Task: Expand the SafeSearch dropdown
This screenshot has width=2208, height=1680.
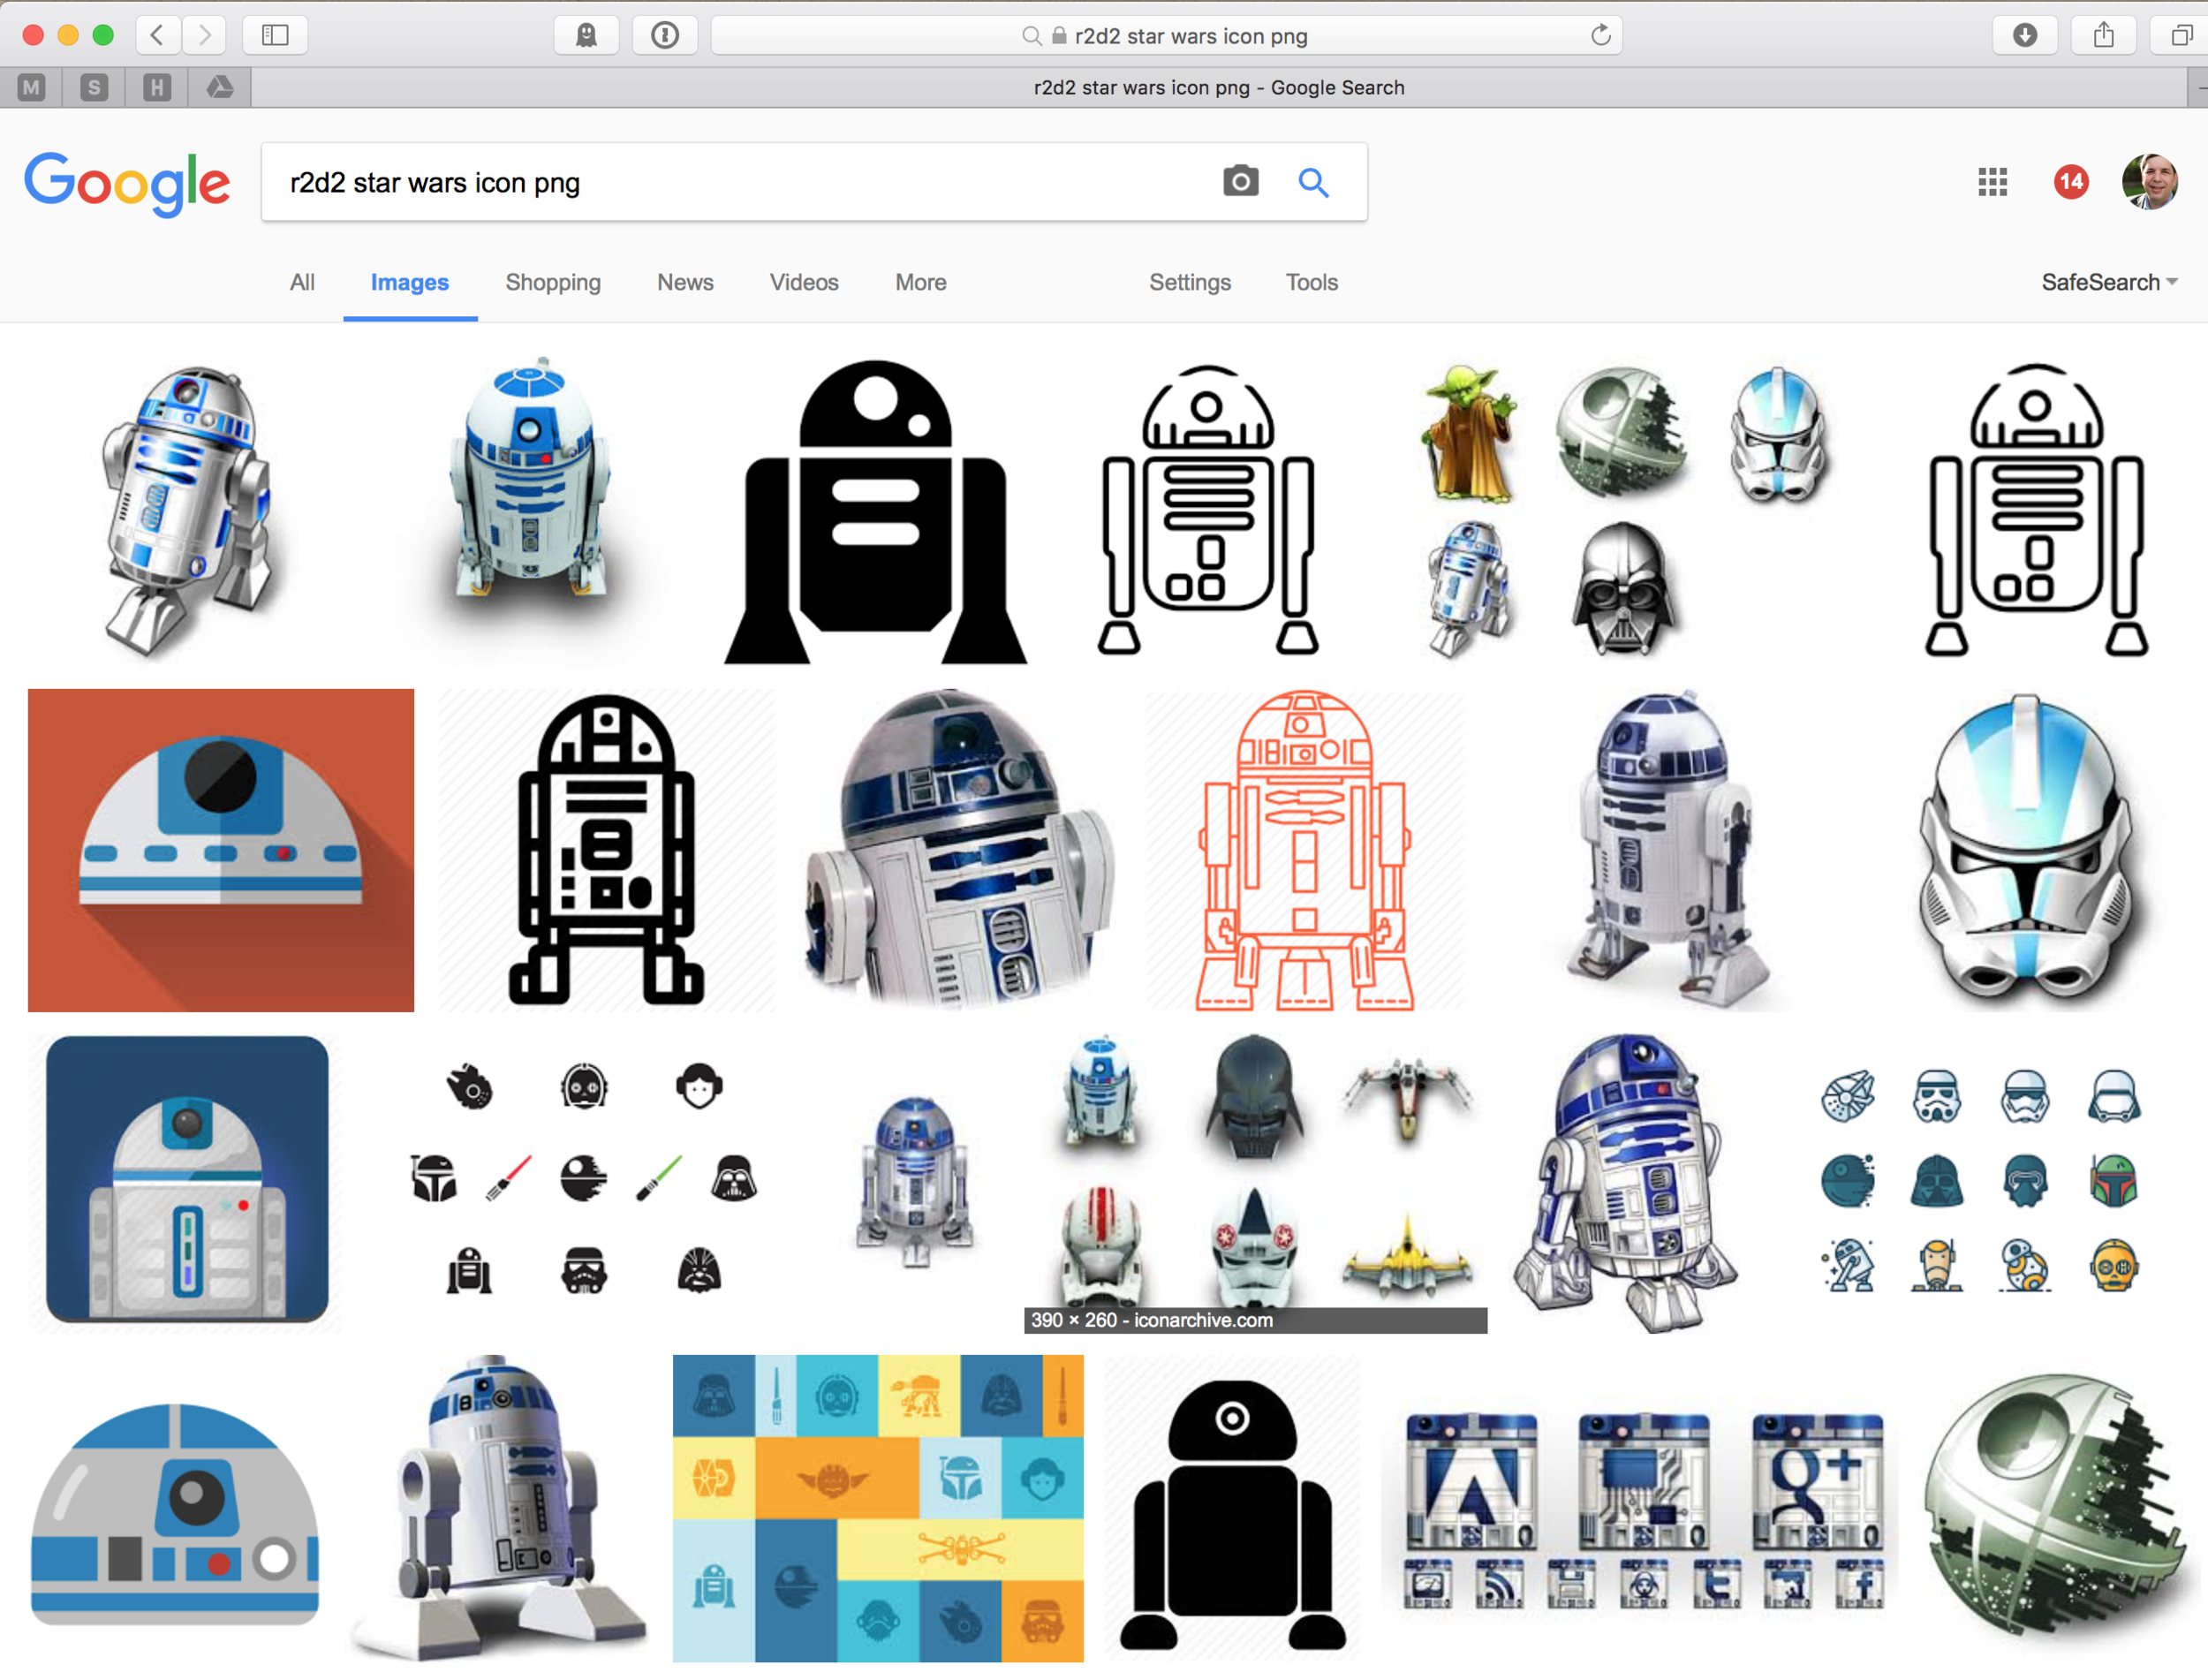Action: [x=2108, y=283]
